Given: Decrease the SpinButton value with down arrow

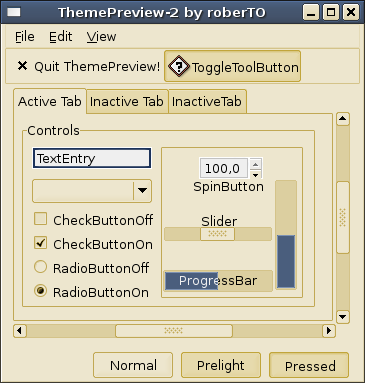Looking at the screenshot, I should coord(255,174).
